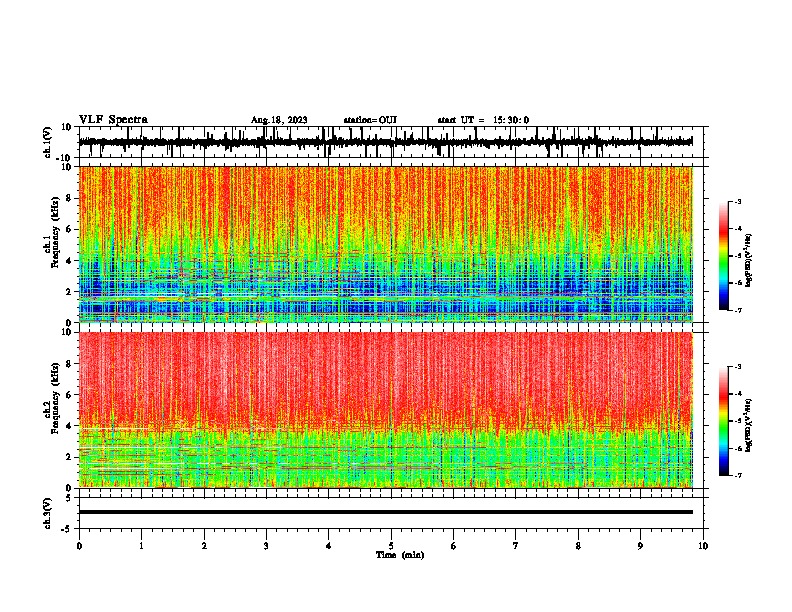Click the ch.1 spectrogram plot
This screenshot has width=792, height=612.
point(386,244)
